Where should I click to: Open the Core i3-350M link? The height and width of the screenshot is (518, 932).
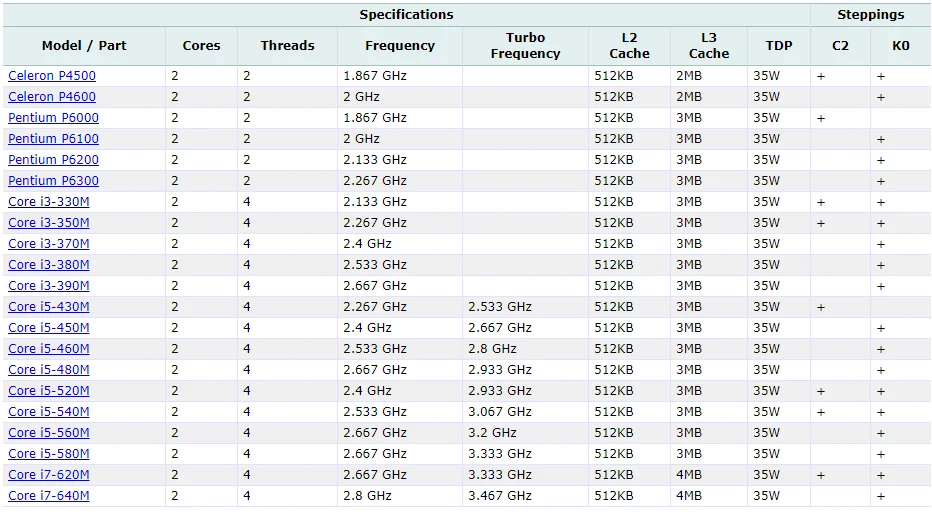coord(49,223)
